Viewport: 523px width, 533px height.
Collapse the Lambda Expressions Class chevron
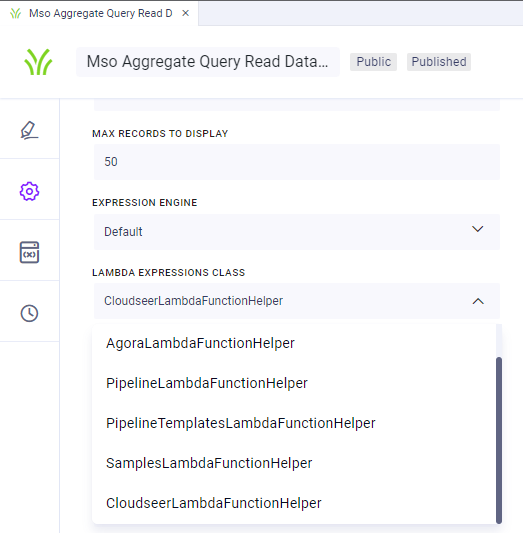(478, 301)
